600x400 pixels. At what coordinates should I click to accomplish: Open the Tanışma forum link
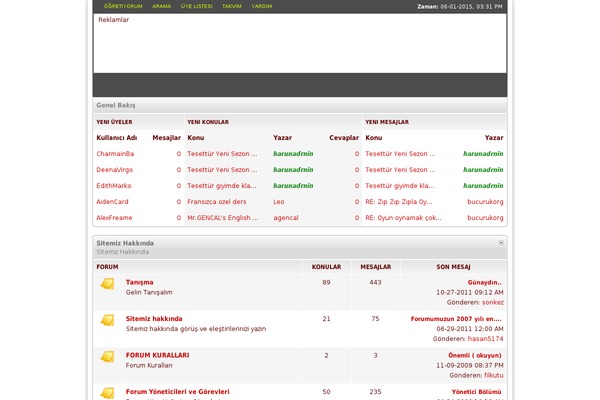tap(140, 282)
